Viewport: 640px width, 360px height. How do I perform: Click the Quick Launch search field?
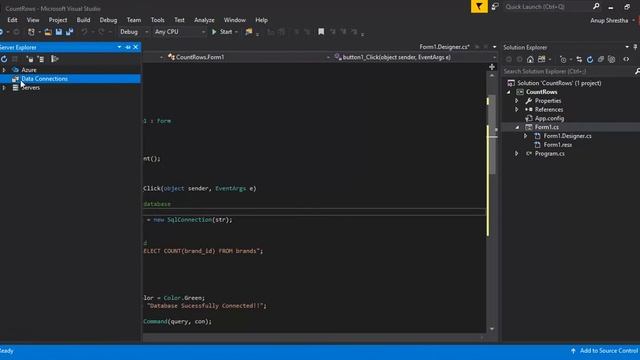pos(547,7)
